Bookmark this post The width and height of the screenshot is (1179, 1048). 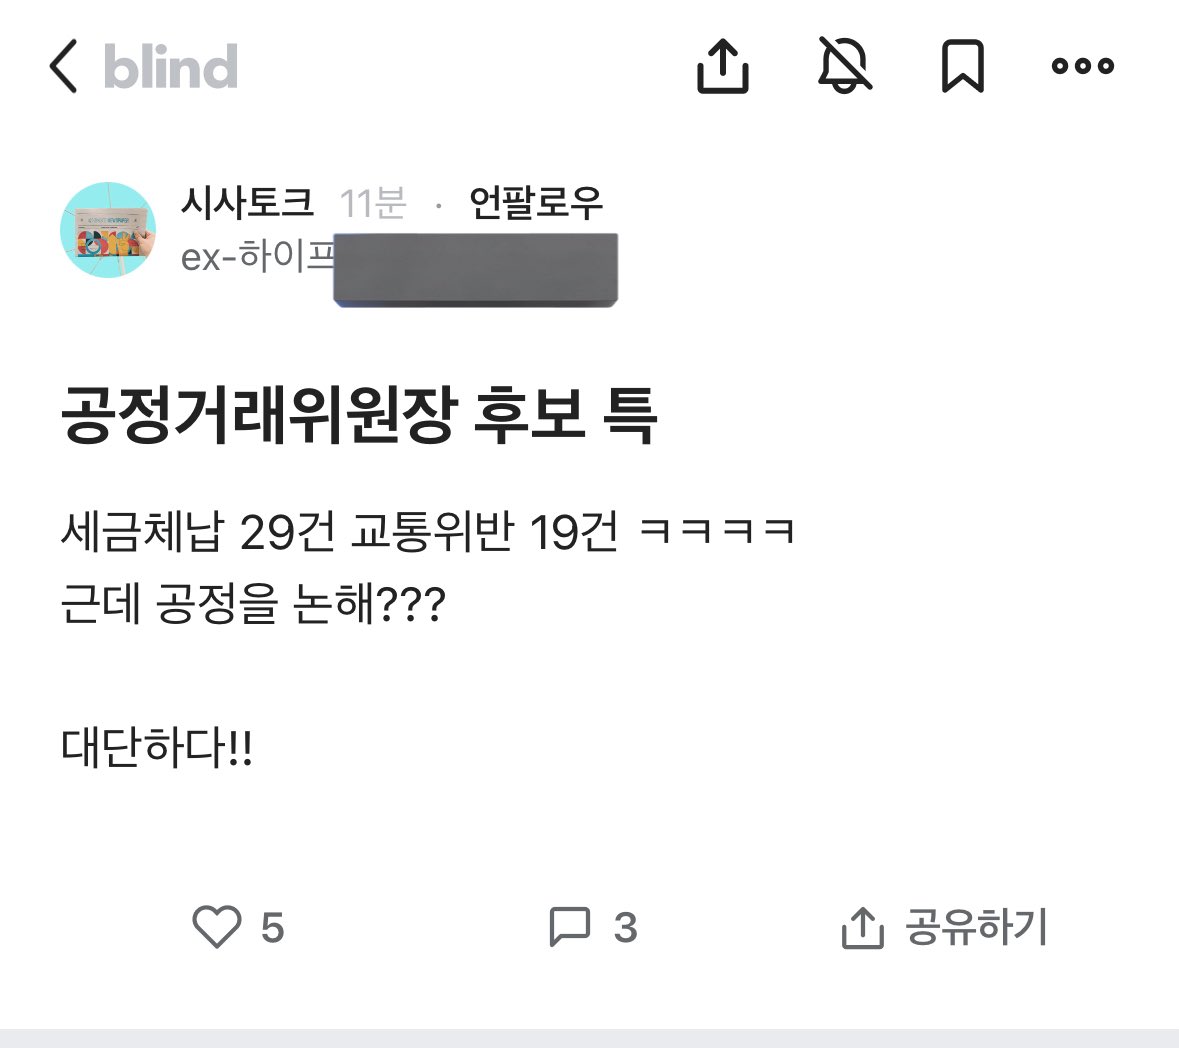(x=962, y=66)
